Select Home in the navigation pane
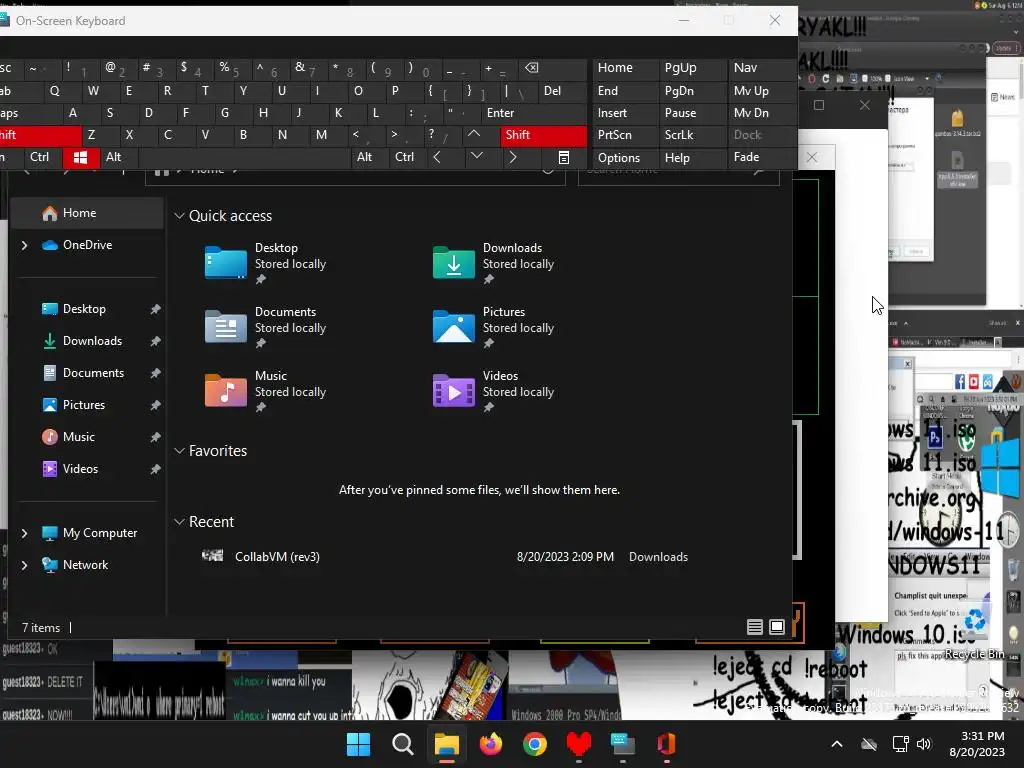The width and height of the screenshot is (1024, 768). click(87, 213)
